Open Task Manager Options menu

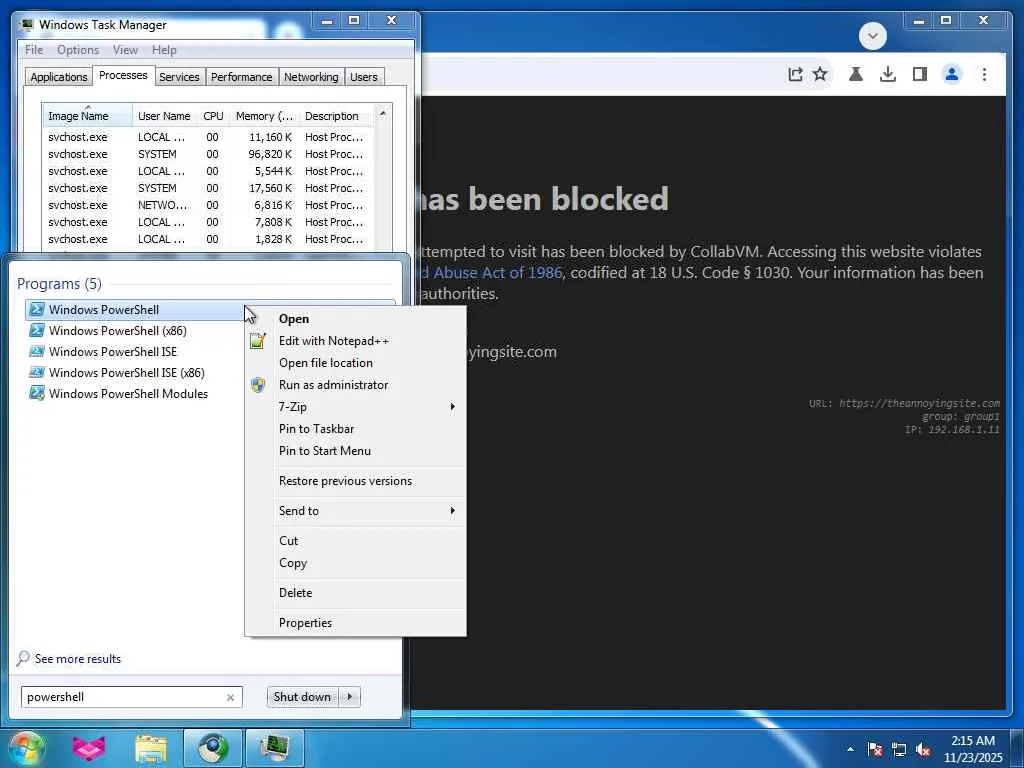(x=78, y=50)
